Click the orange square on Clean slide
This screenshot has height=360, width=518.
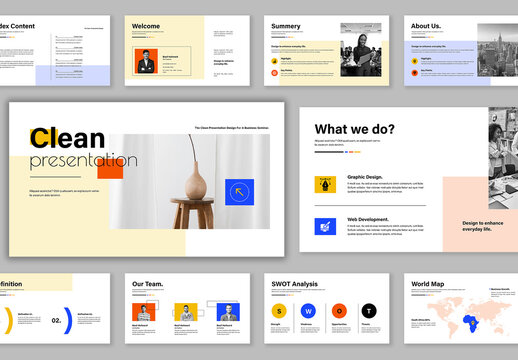[x=110, y=169]
